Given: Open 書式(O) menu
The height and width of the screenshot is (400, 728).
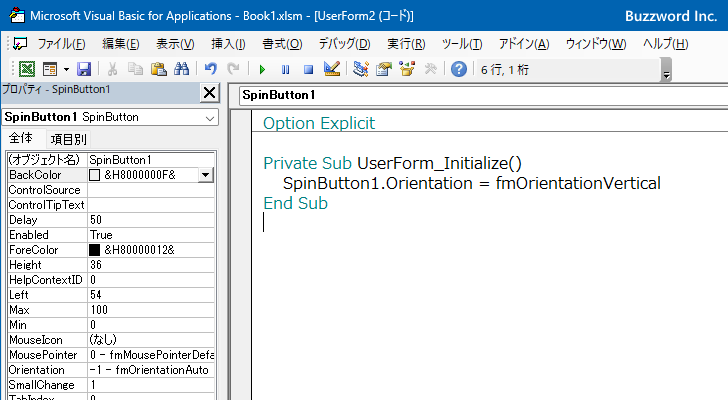Looking at the screenshot, I should [x=282, y=44].
